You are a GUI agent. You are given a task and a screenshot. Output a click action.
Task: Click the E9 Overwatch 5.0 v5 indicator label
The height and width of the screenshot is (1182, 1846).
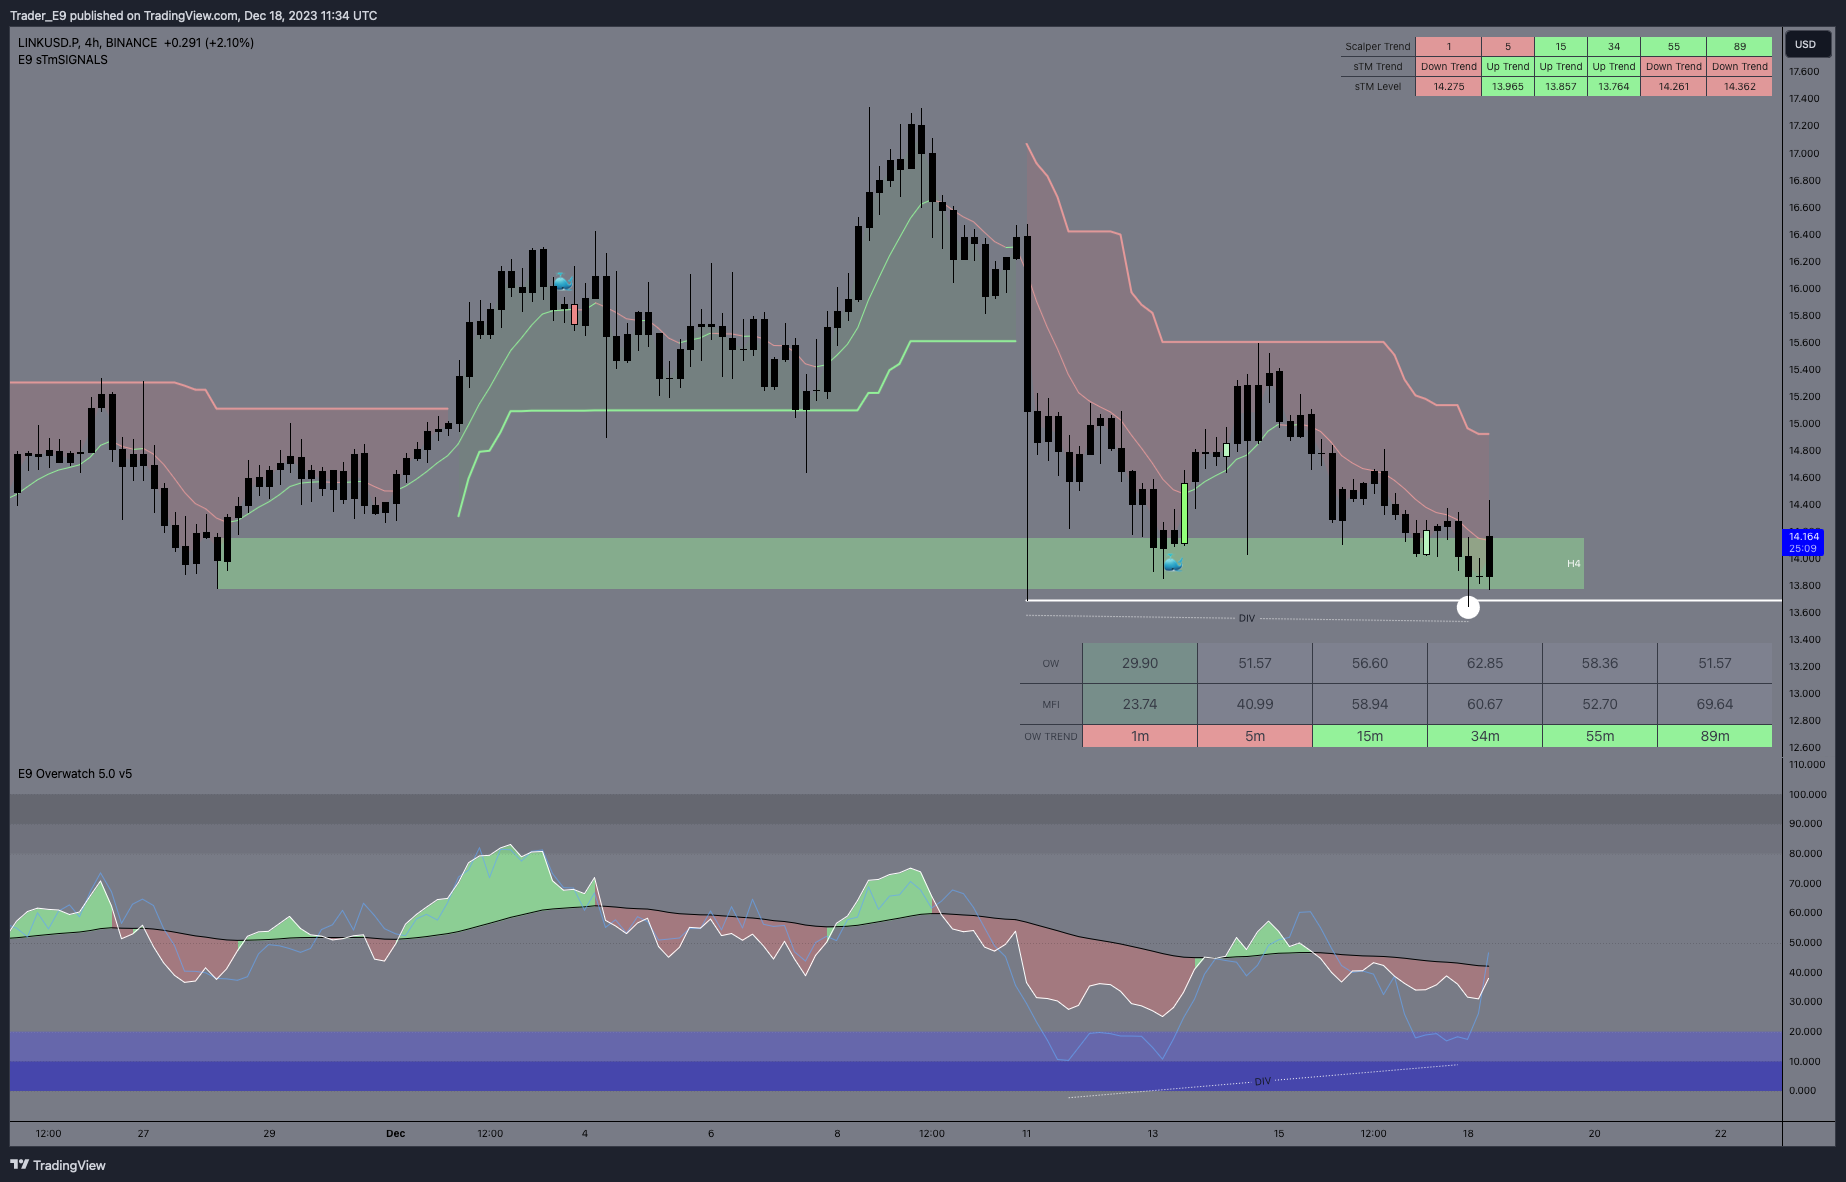[75, 774]
